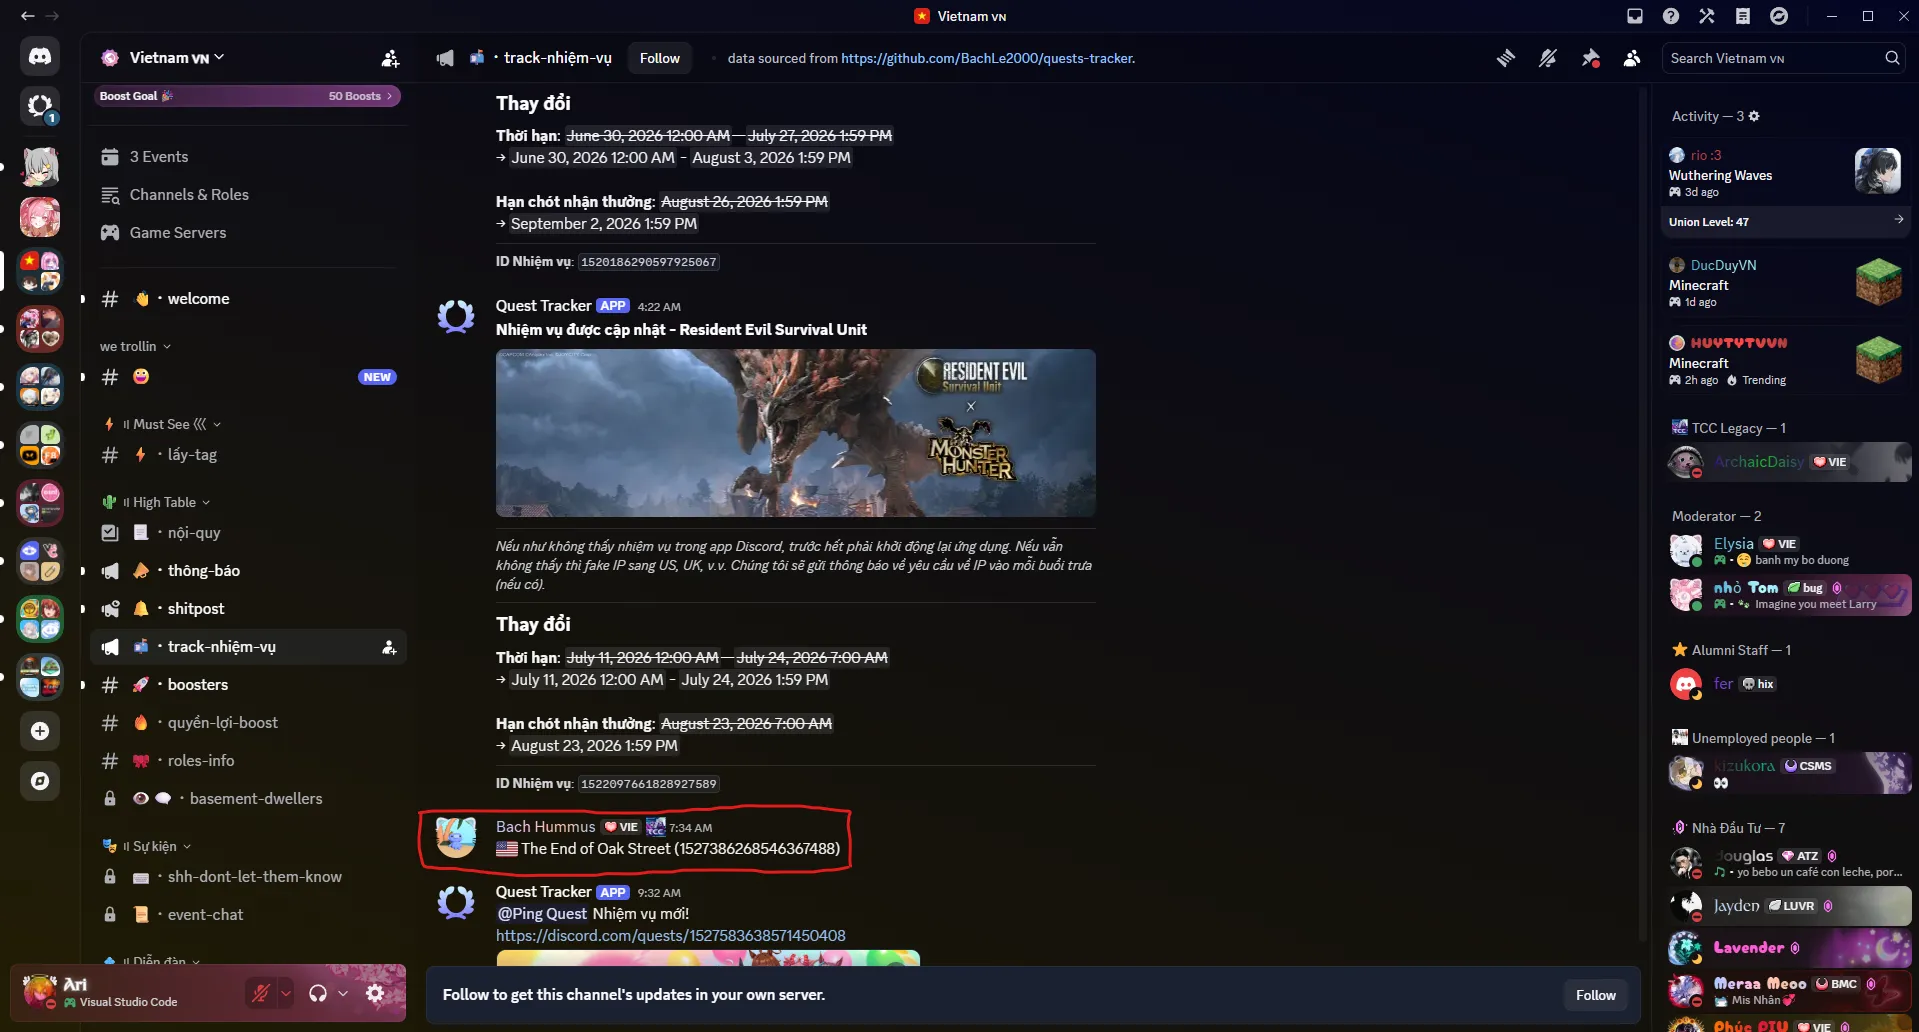Click the circular planet icon in title bar
1919x1032 pixels.
(1779, 16)
